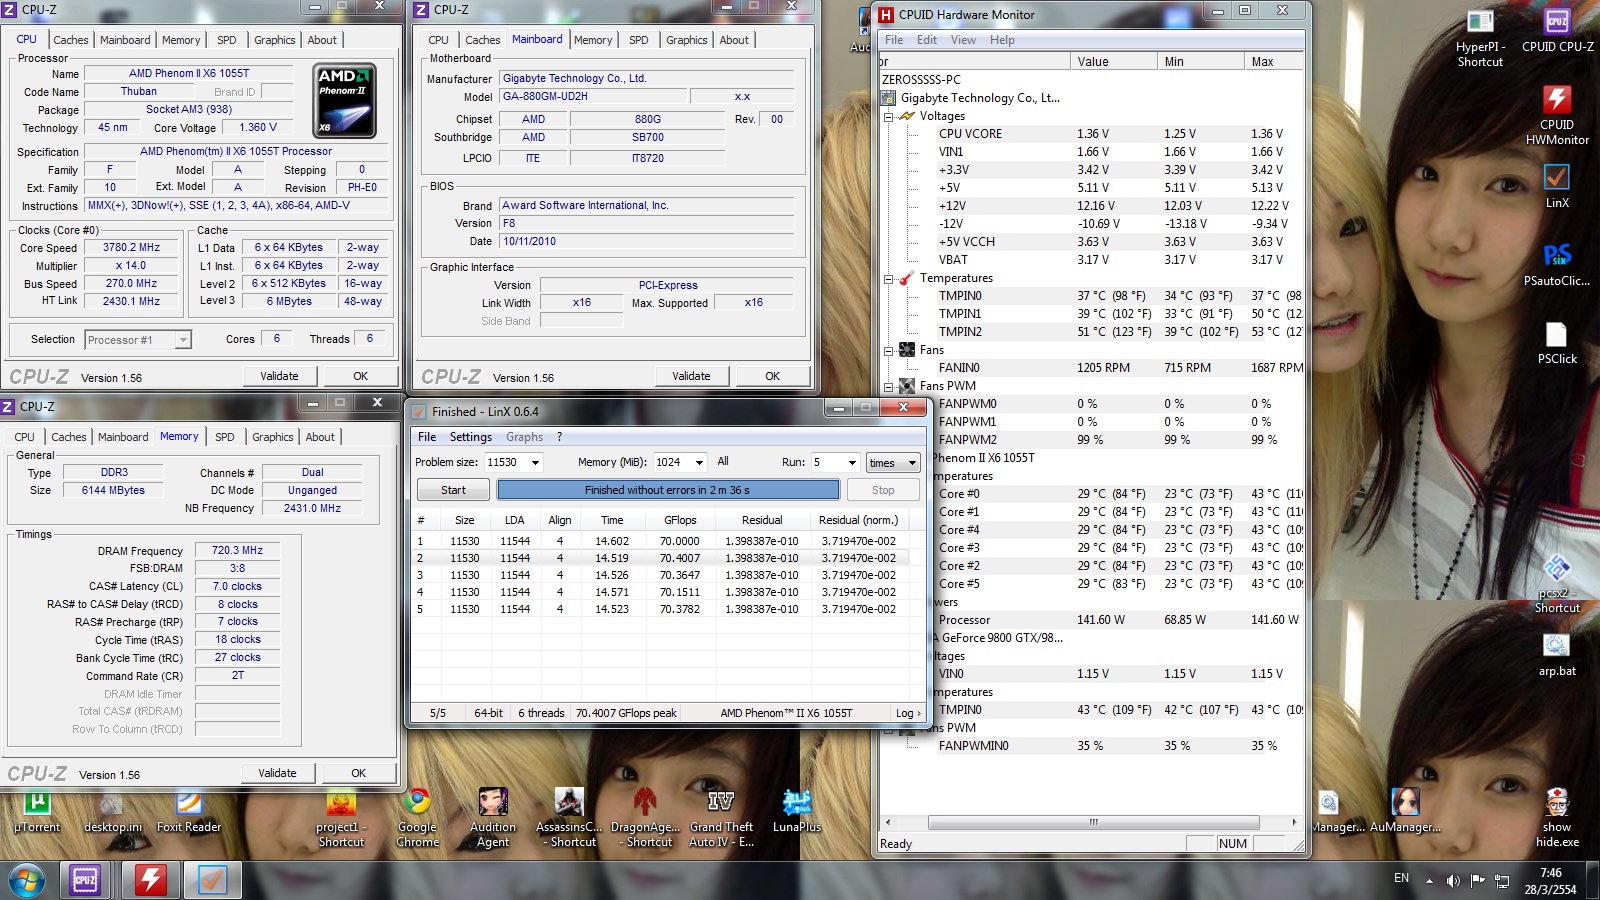The width and height of the screenshot is (1600, 900).
Task: Open the Settings menu in LinX
Action: coord(470,437)
